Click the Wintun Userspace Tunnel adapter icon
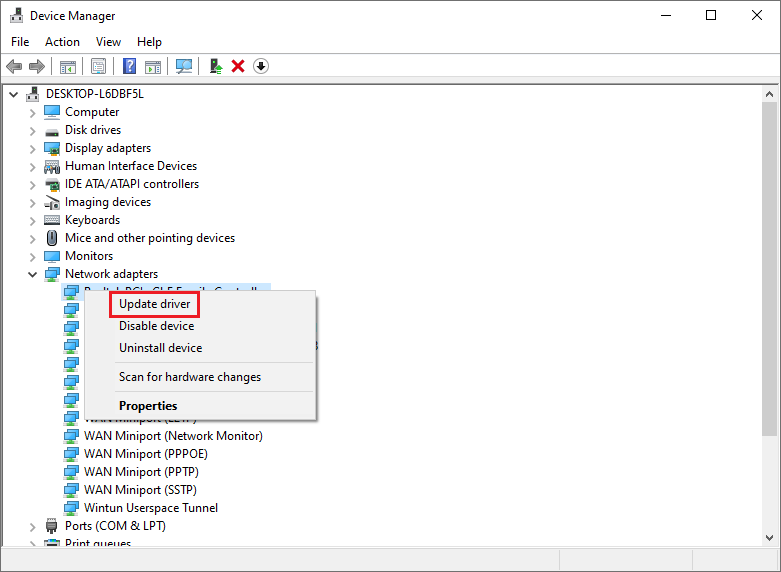The width and height of the screenshot is (781, 572). pos(71,508)
